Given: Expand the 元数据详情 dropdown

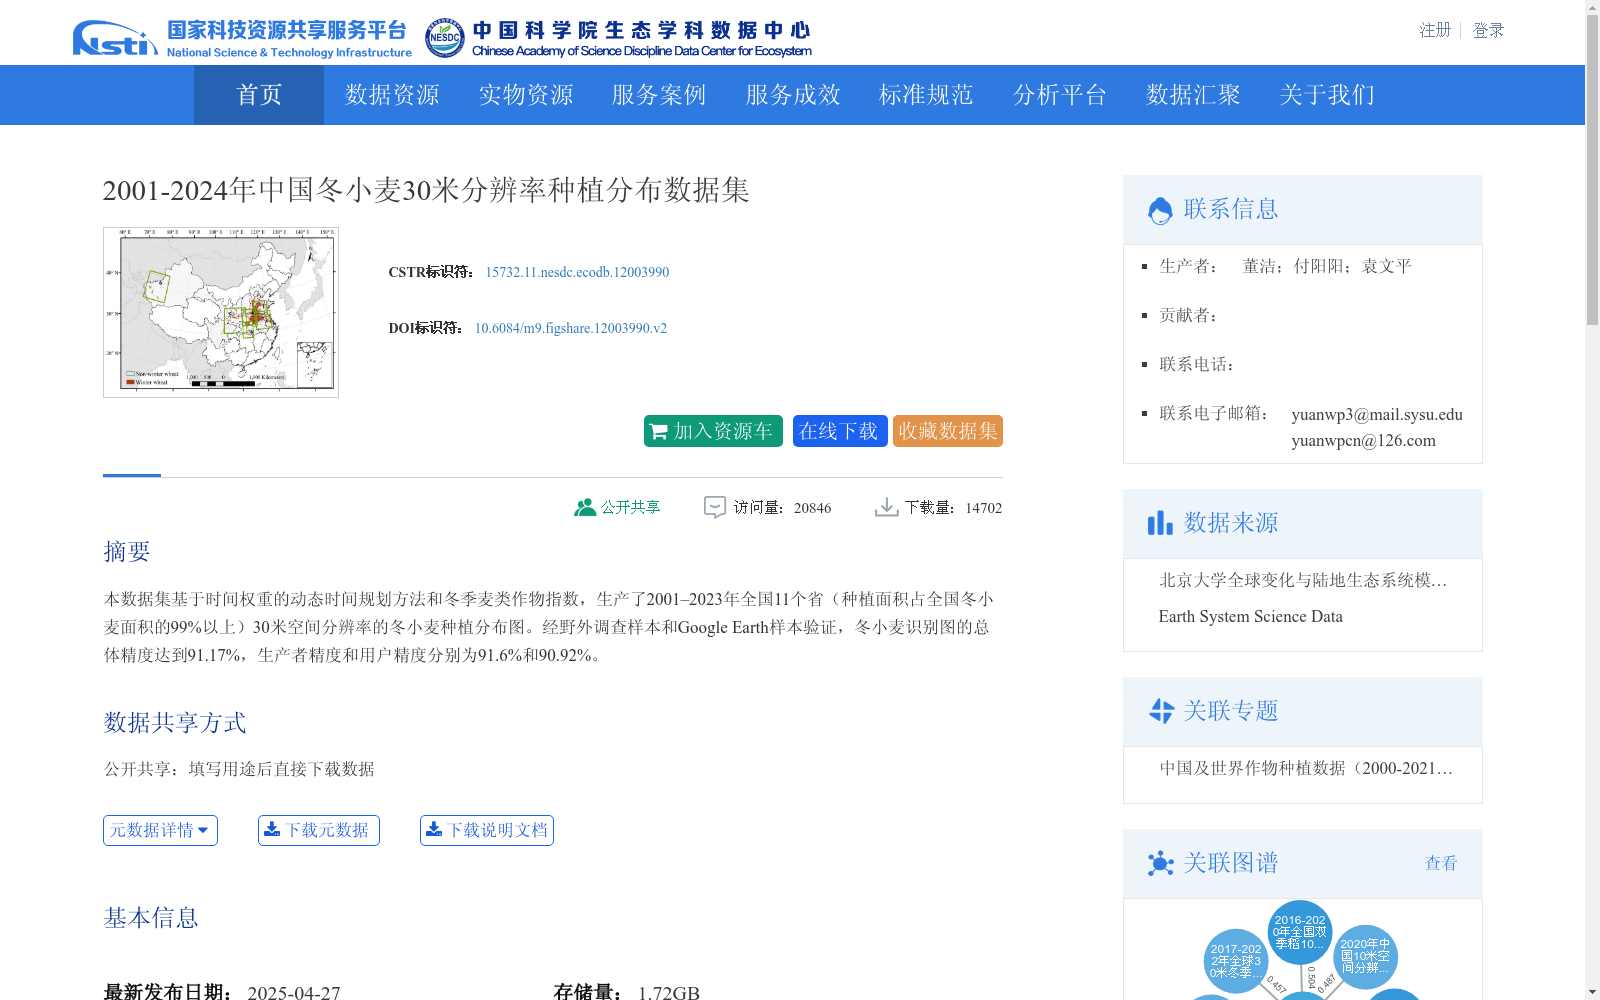Looking at the screenshot, I should (160, 830).
